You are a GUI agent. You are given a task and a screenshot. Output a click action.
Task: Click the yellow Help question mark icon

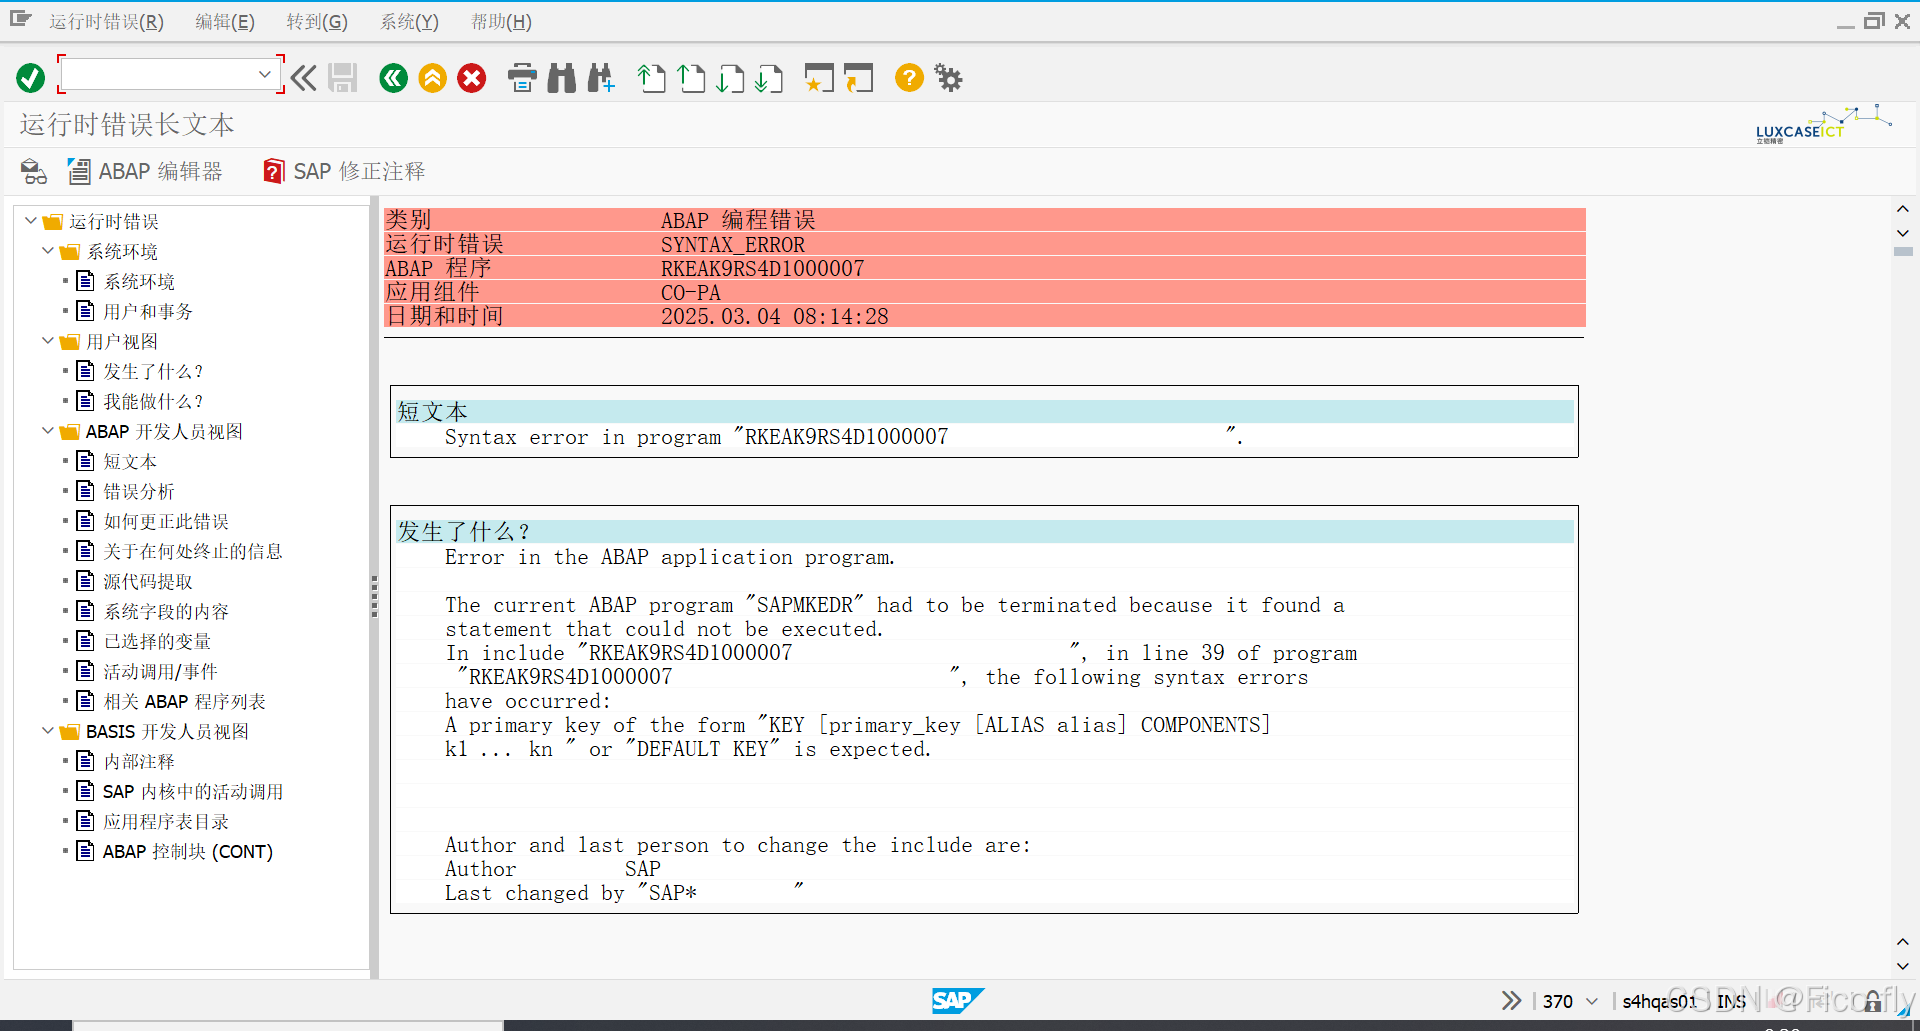(x=909, y=78)
